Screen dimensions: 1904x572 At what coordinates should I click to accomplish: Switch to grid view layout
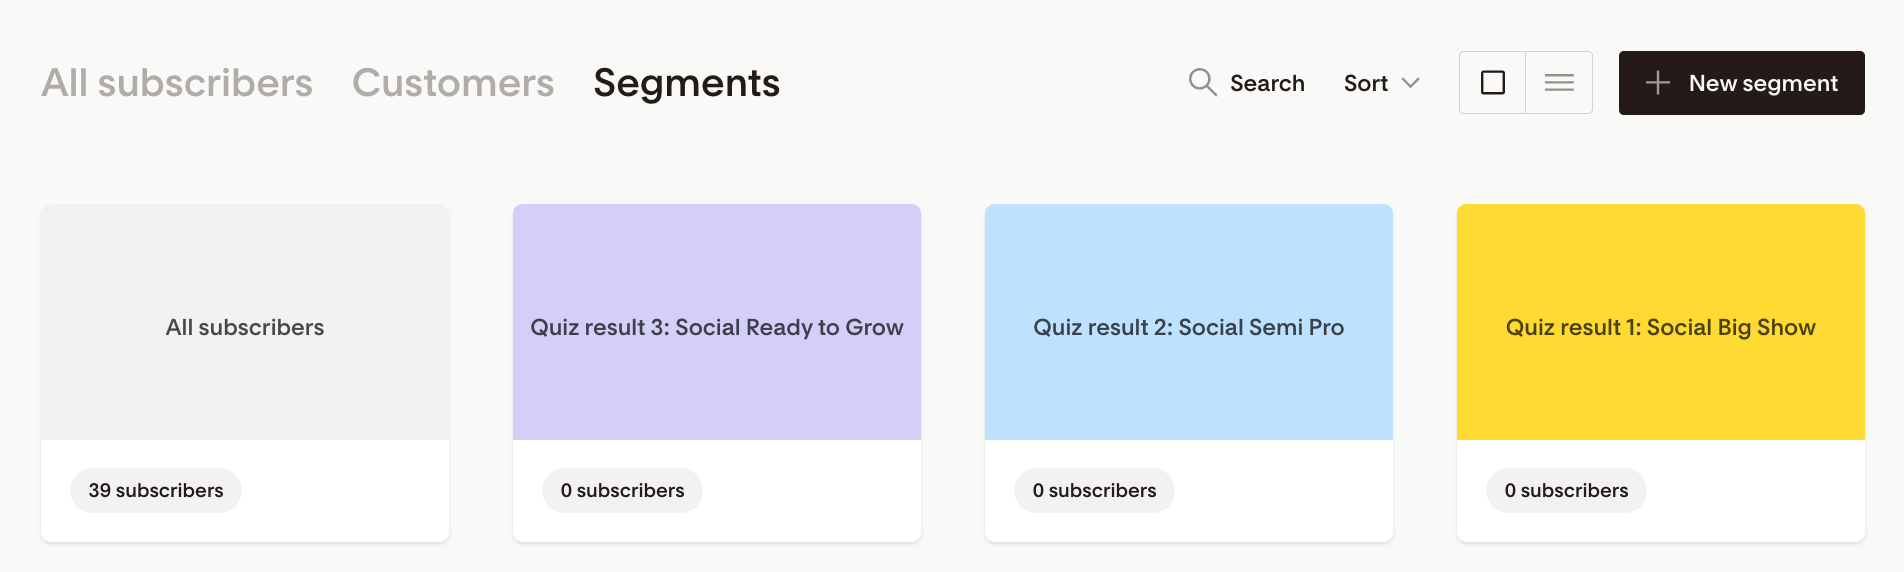[x=1492, y=82]
